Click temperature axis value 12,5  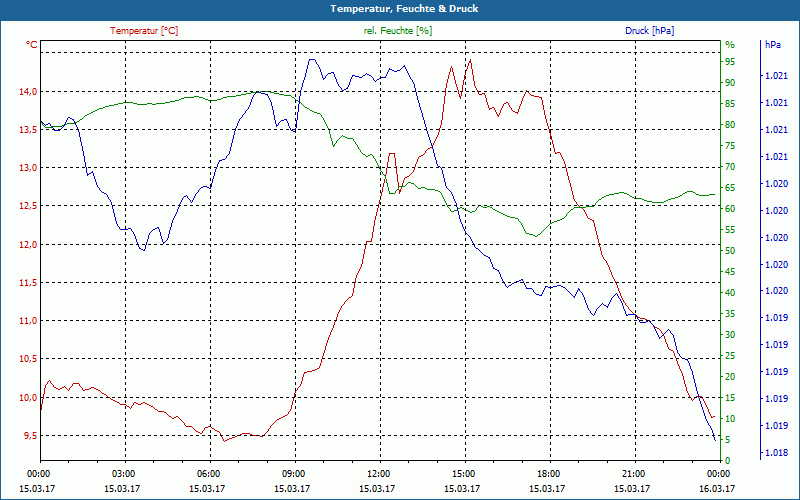click(x=28, y=206)
